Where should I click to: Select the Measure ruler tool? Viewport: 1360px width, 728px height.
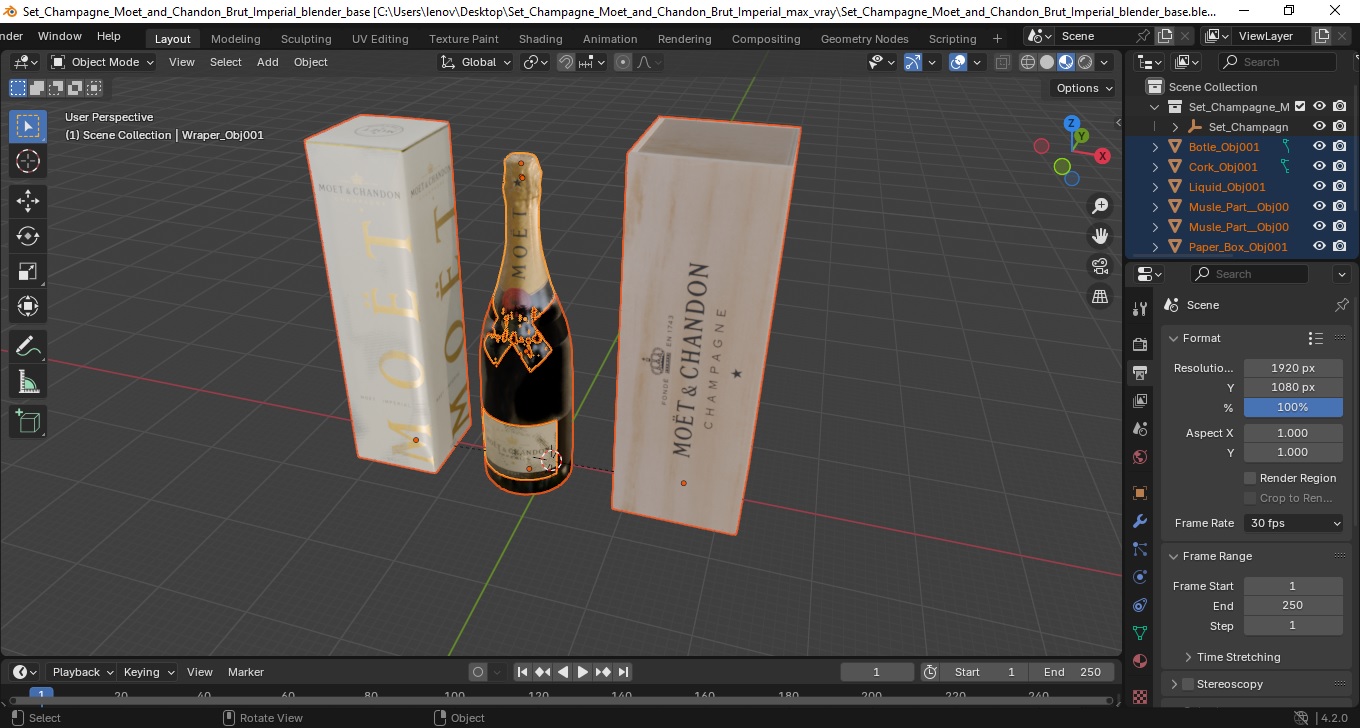click(x=28, y=382)
